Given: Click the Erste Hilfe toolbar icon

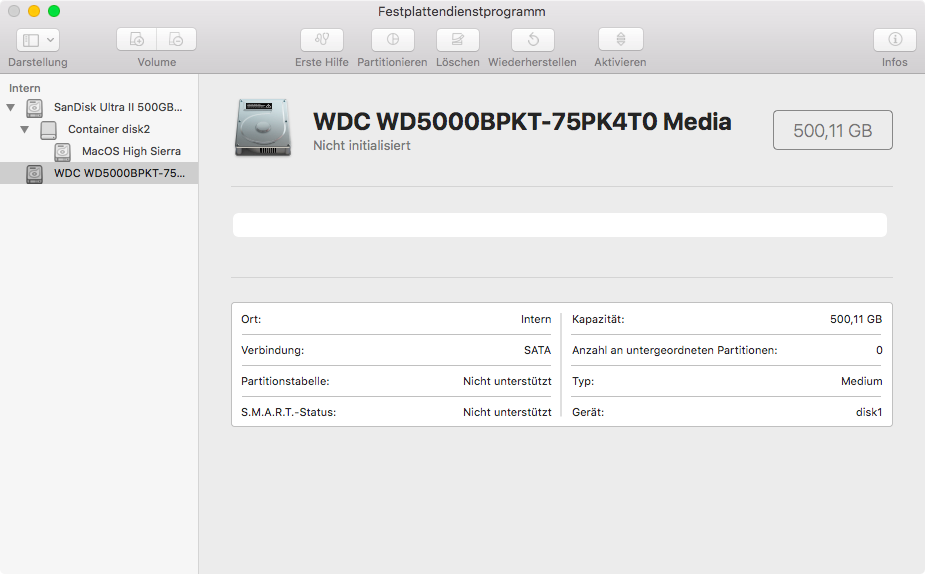Looking at the screenshot, I should (x=322, y=40).
